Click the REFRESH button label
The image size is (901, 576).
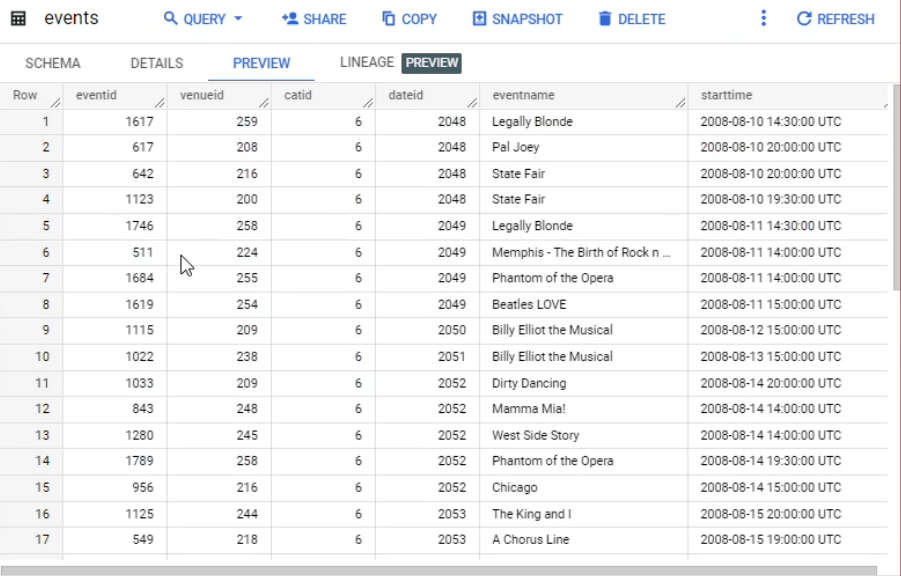845,19
